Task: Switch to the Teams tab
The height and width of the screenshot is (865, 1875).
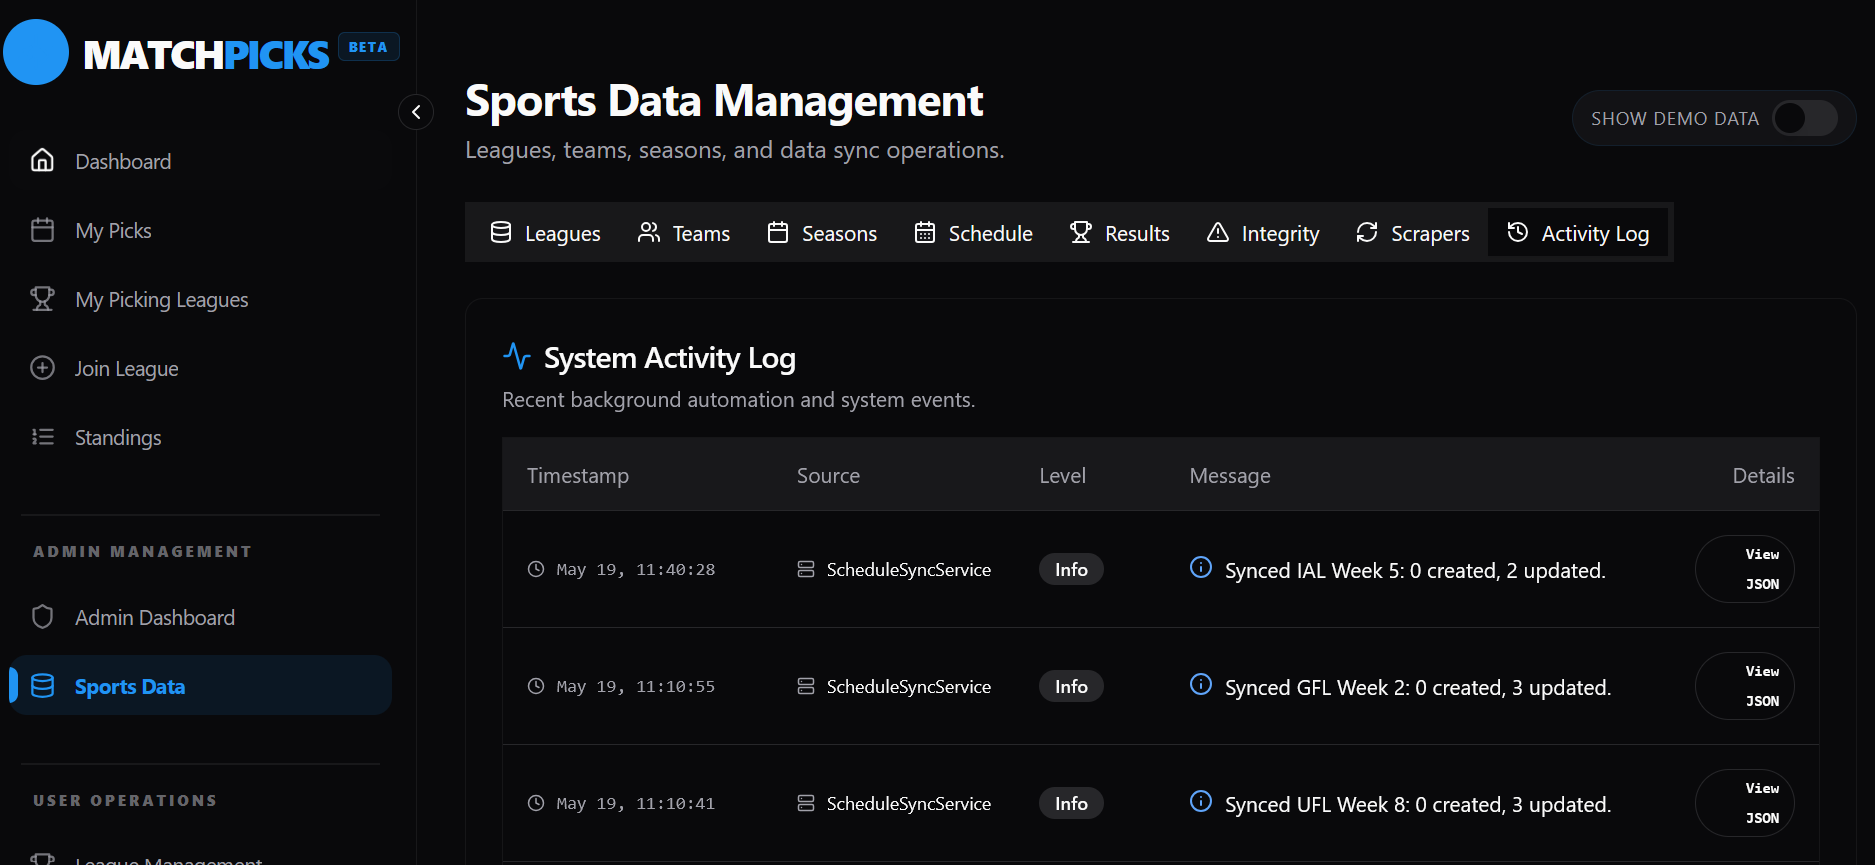Action: pyautogui.click(x=684, y=233)
